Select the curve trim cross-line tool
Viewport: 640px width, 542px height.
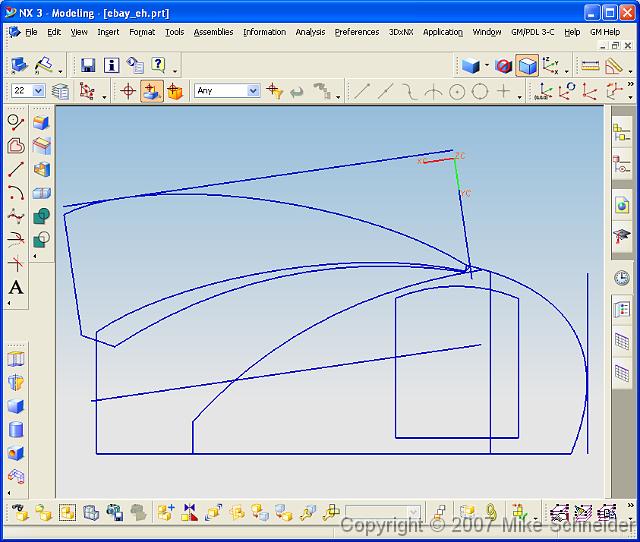coord(16,264)
